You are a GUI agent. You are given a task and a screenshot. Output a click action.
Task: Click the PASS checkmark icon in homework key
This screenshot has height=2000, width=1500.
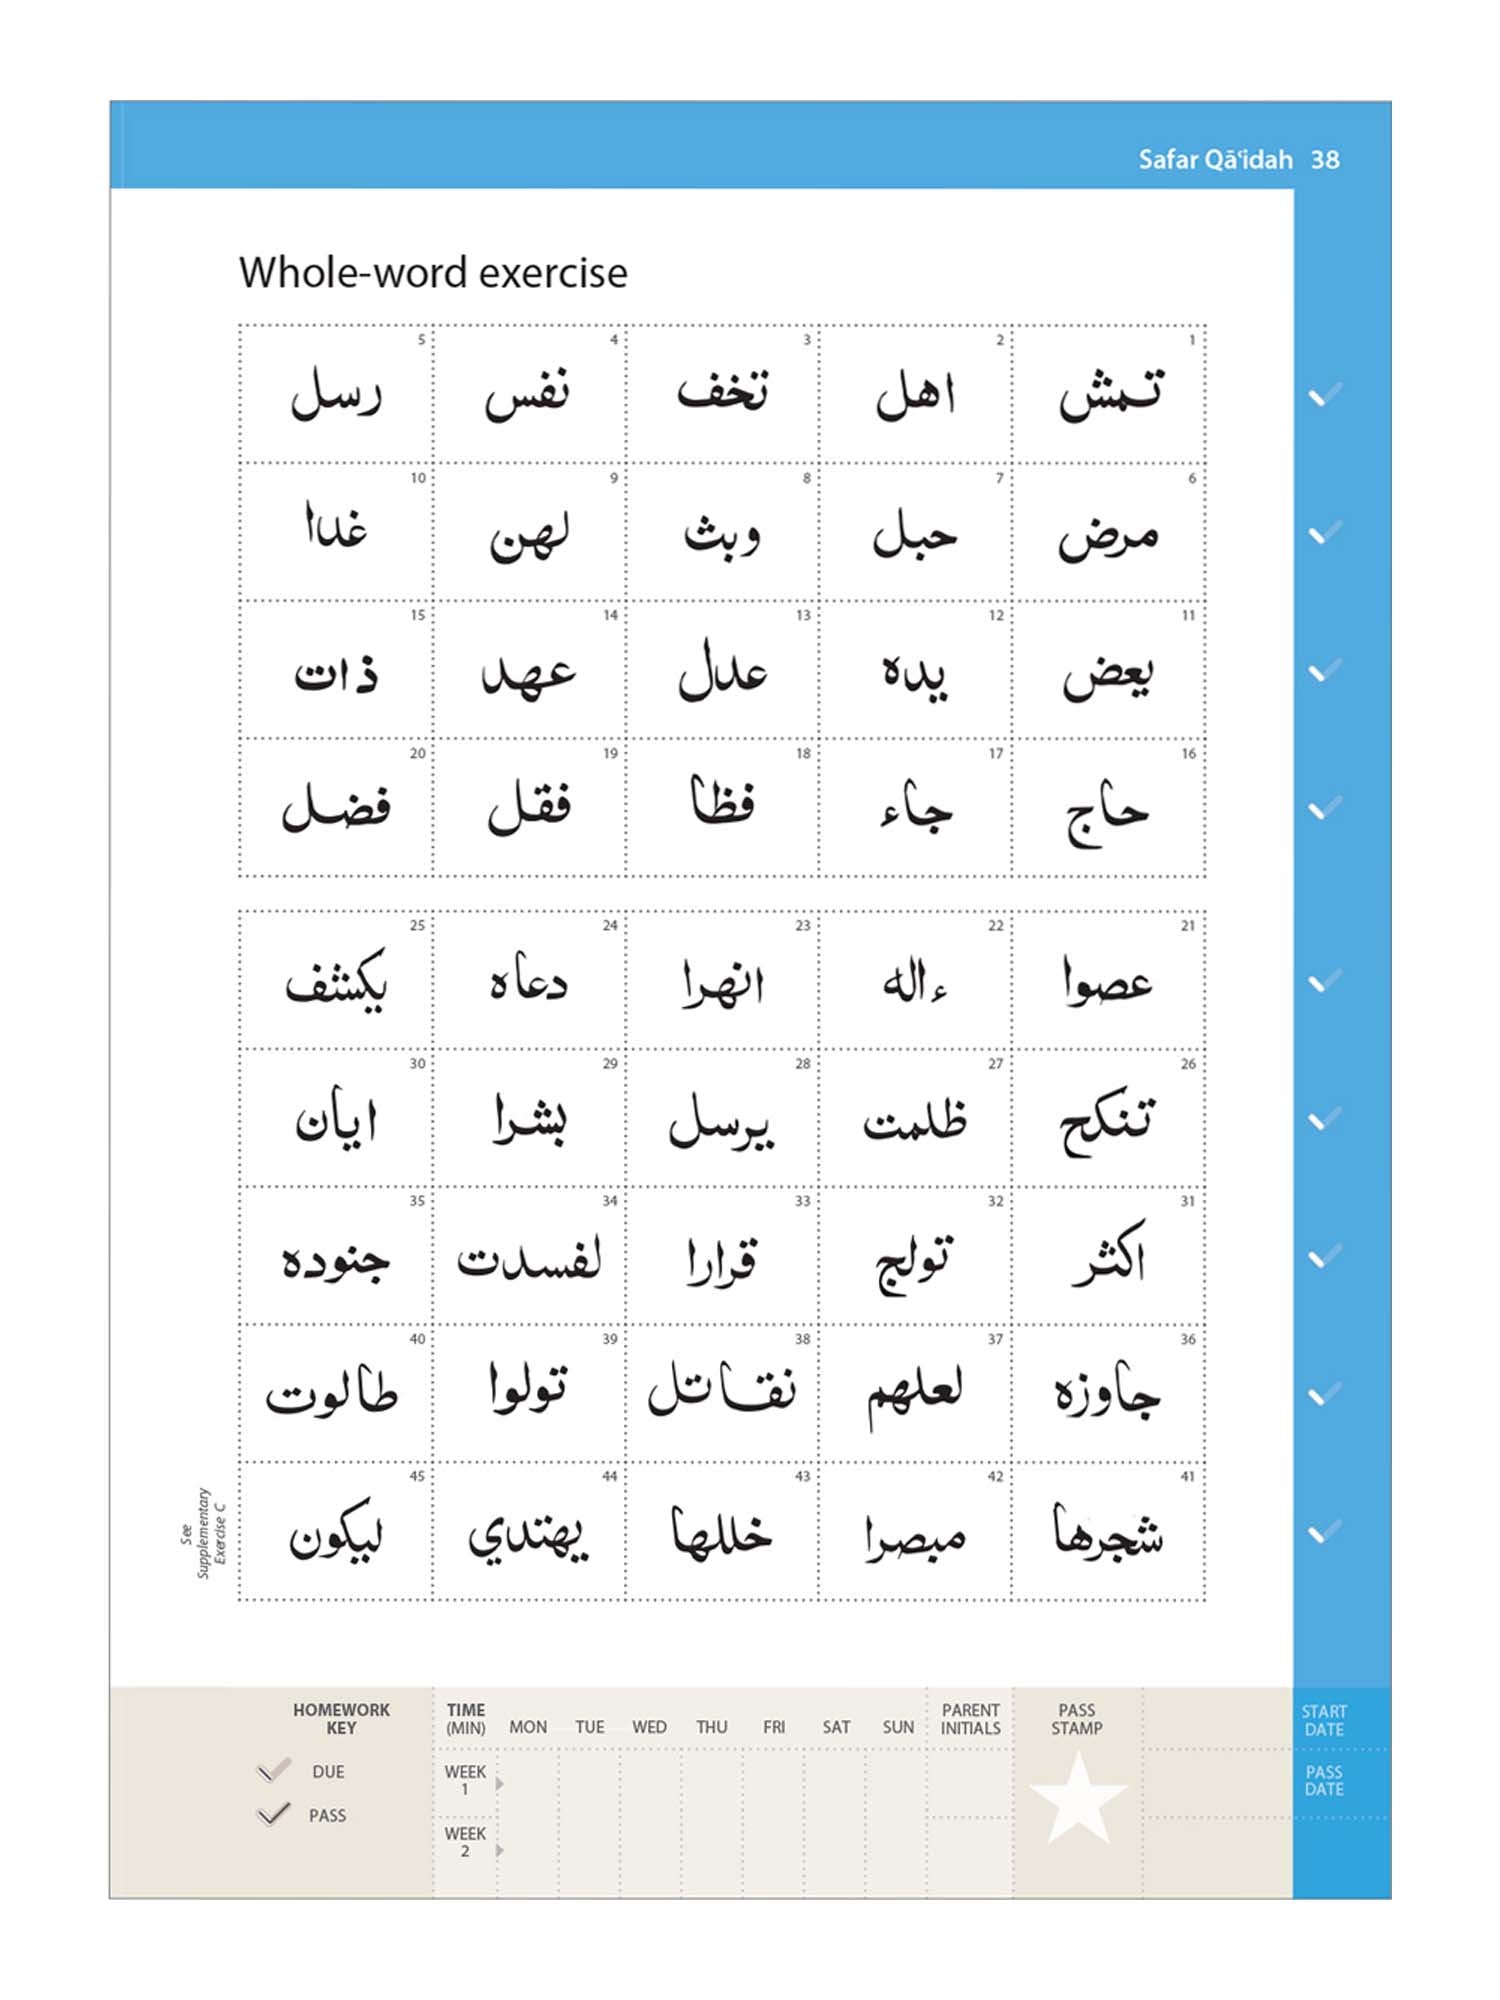(273, 1814)
